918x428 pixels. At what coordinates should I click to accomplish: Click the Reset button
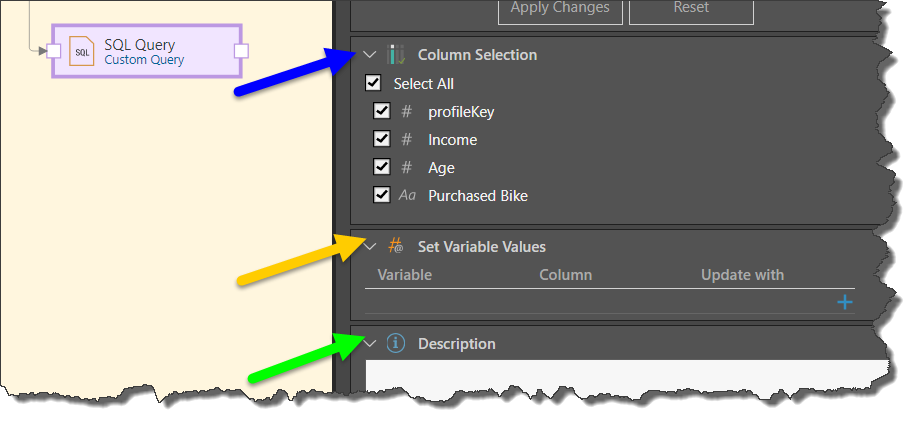pyautogui.click(x=691, y=8)
